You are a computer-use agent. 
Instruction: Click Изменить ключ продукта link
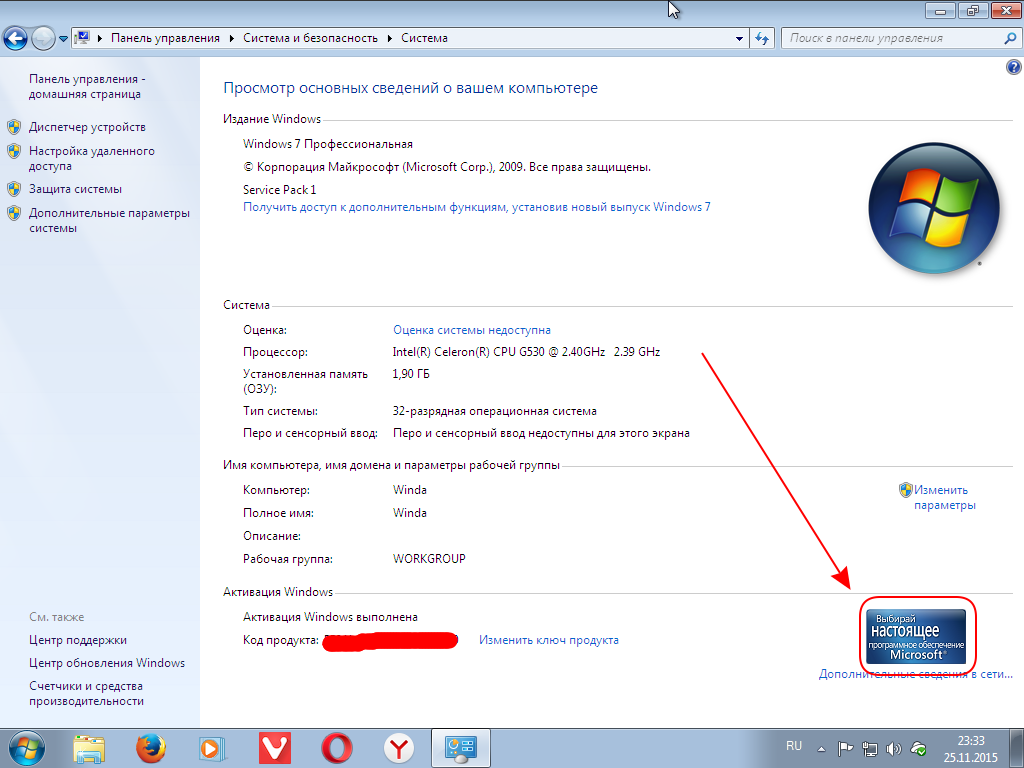point(549,640)
